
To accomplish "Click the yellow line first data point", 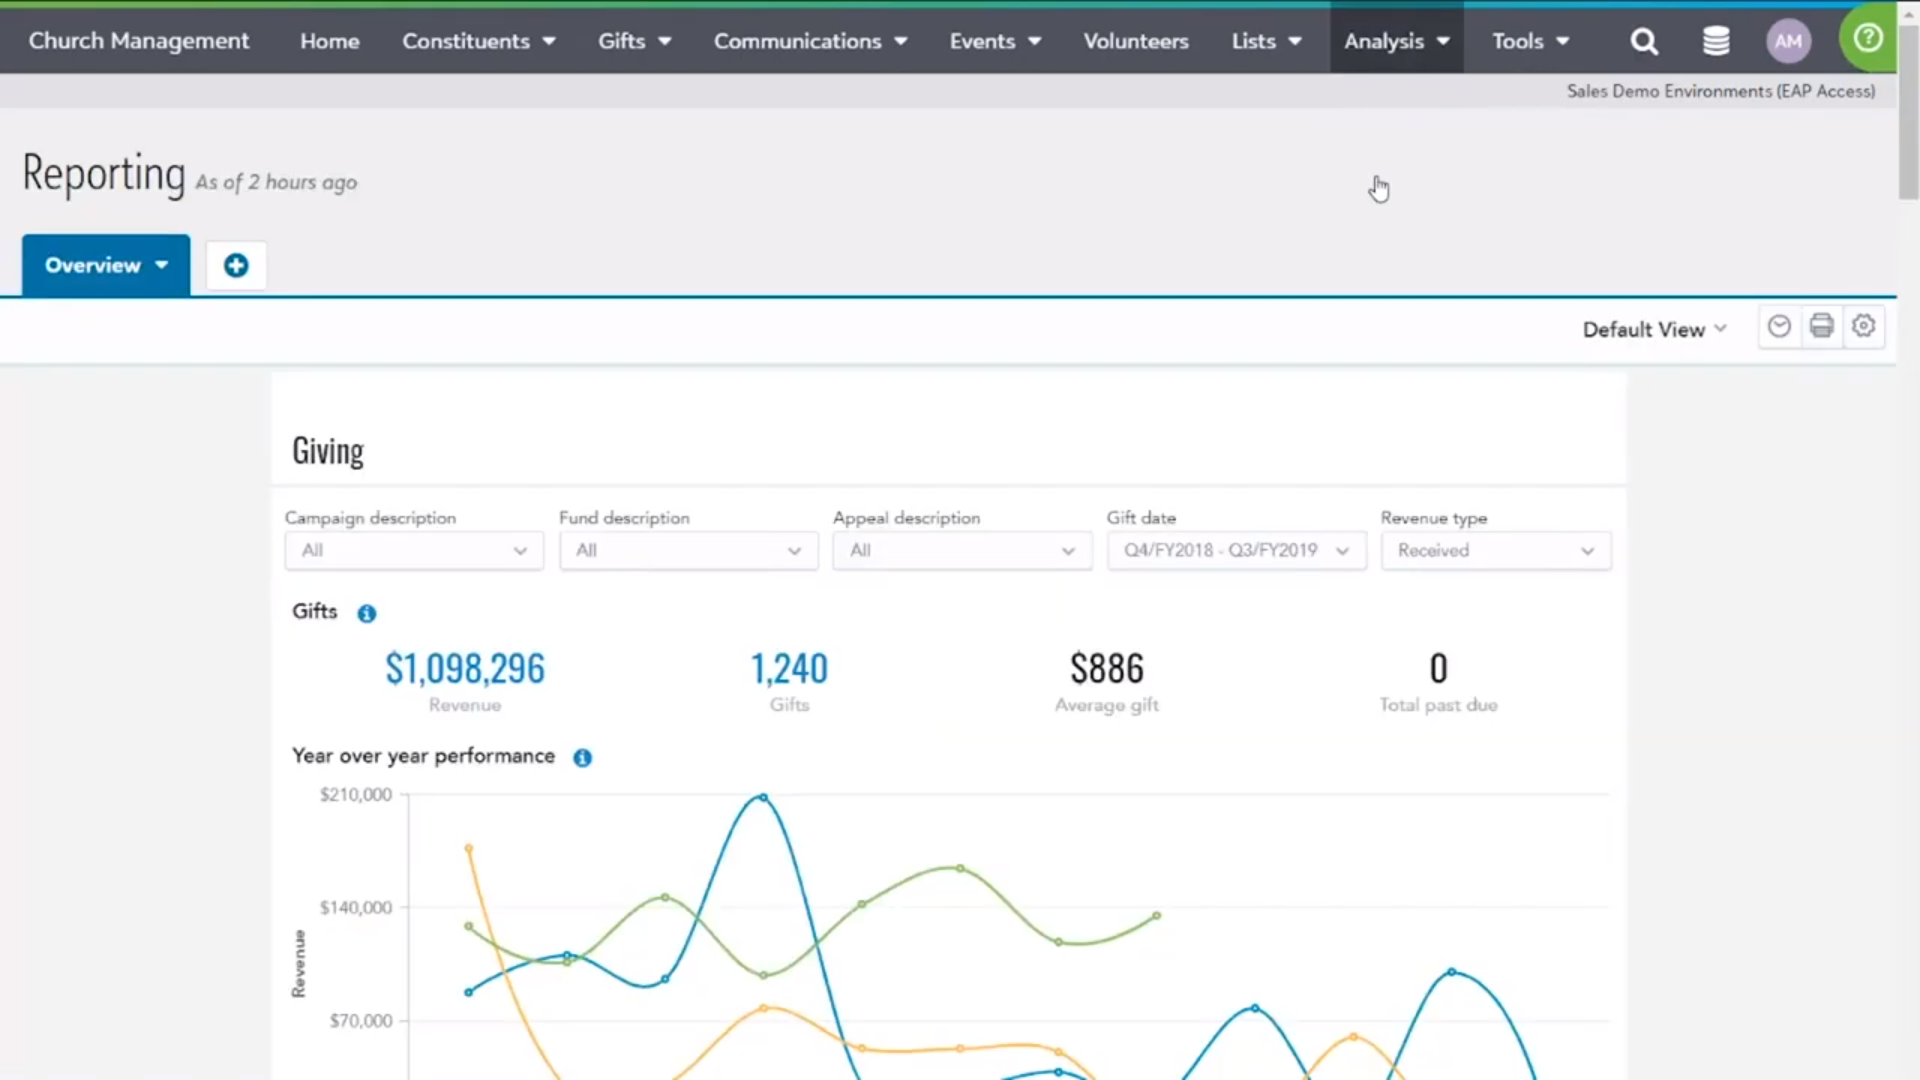I will click(469, 848).
